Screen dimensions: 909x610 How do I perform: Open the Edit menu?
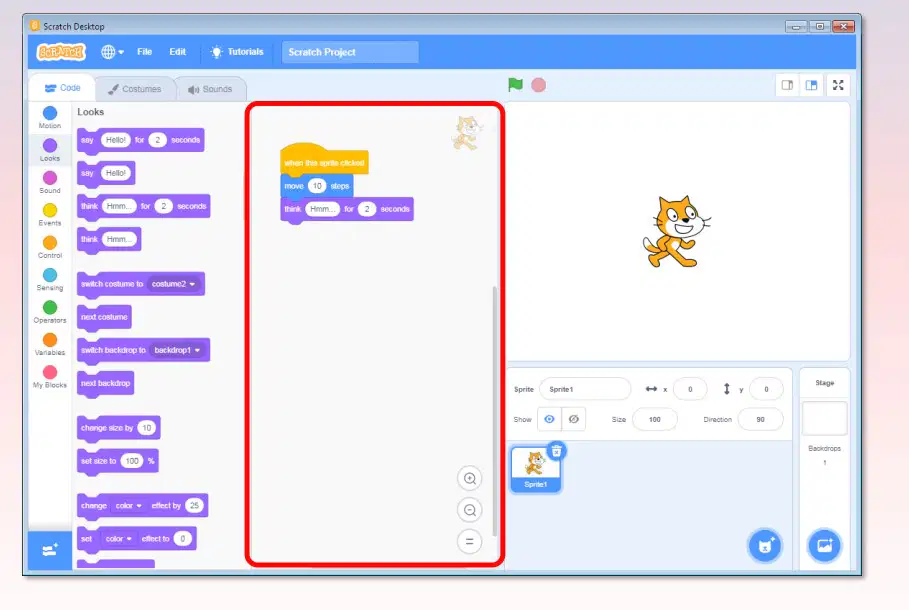click(x=177, y=52)
